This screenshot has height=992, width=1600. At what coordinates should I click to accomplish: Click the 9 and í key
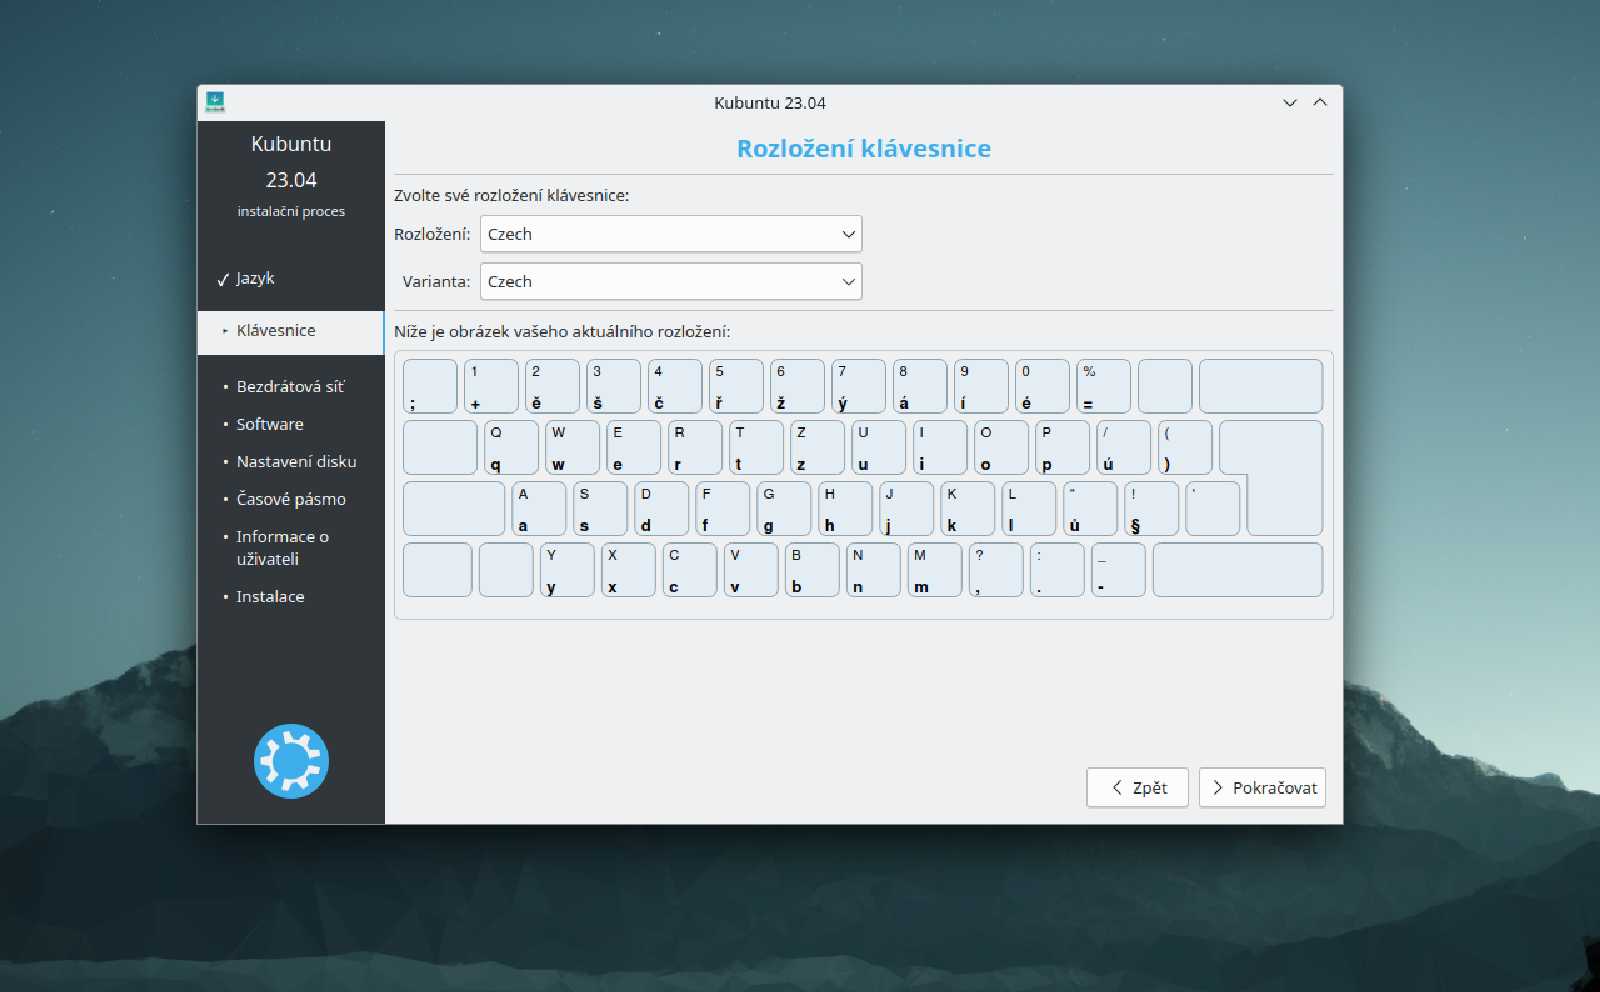tap(980, 386)
